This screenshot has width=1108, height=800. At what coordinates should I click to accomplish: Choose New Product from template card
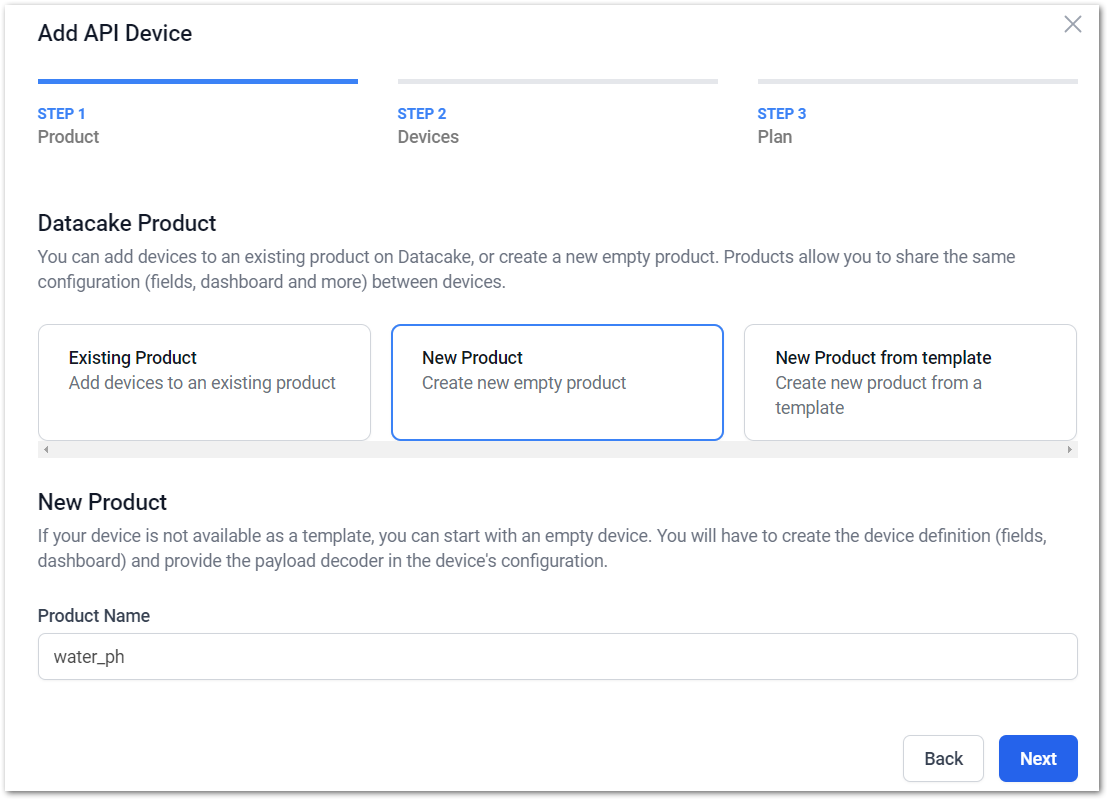click(x=910, y=382)
